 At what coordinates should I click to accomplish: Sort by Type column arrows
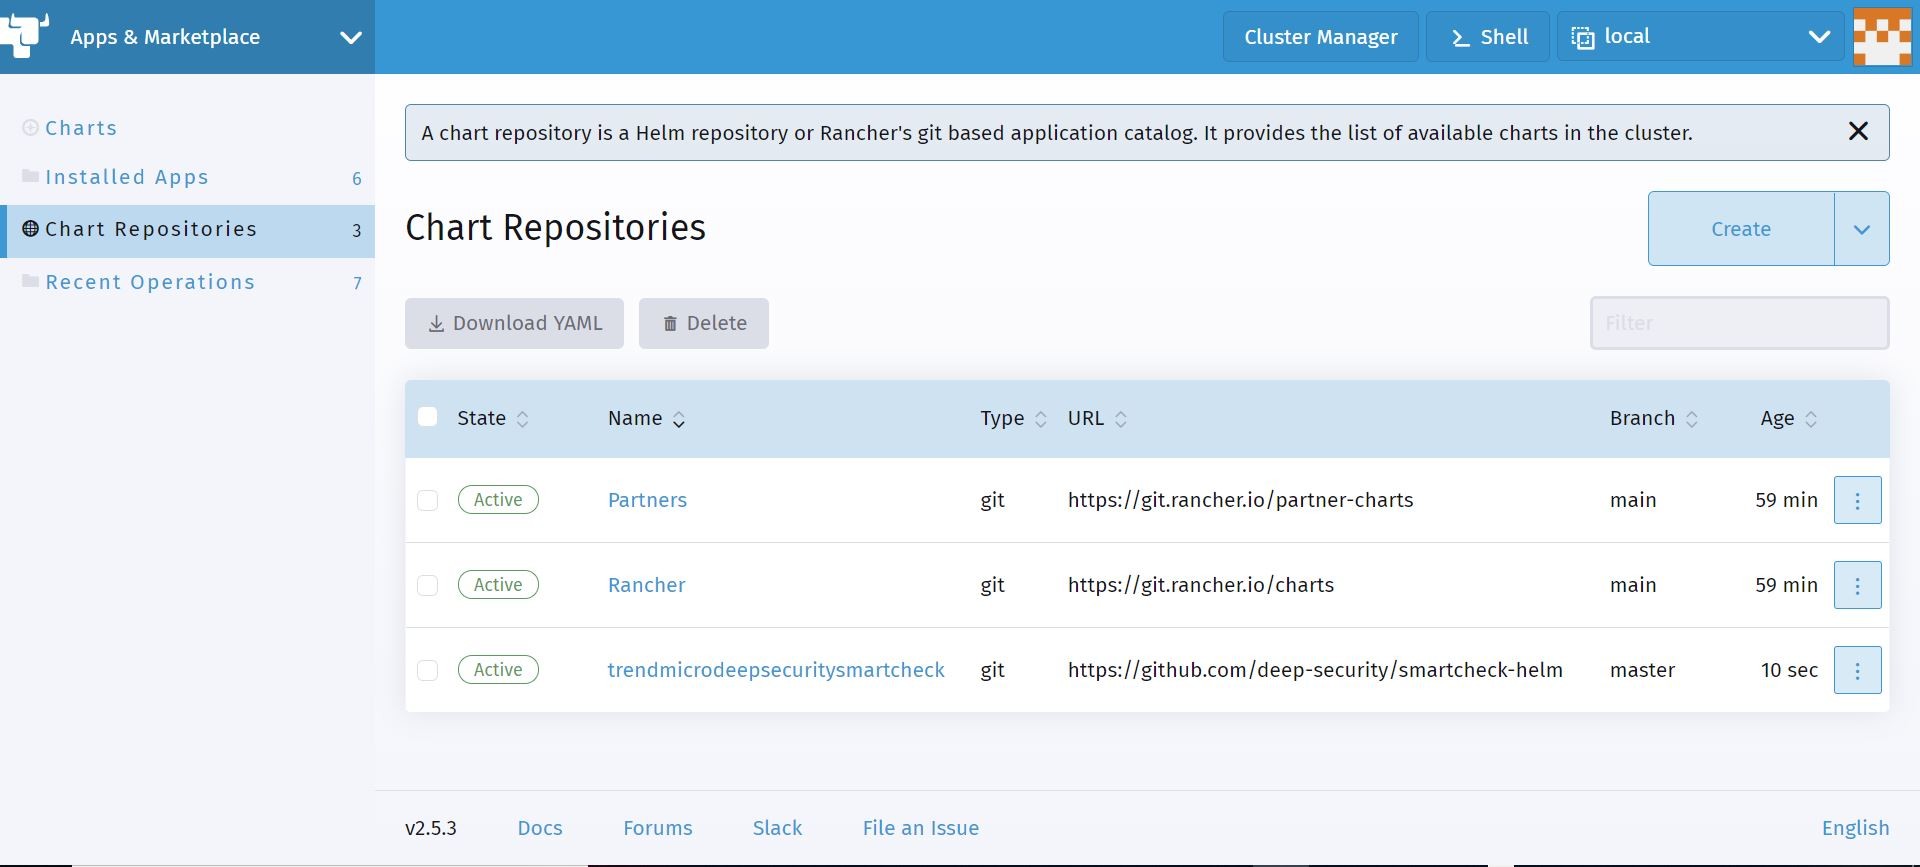[1040, 419]
